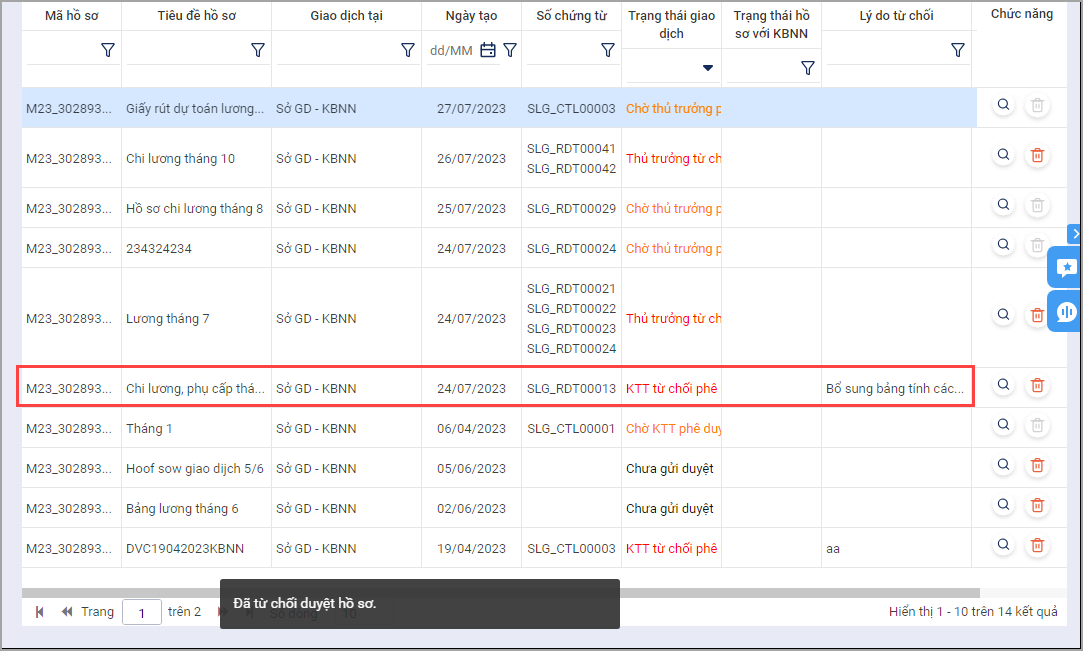Open the filter icon for Lý do từ chối column
Image resolution: width=1083 pixels, height=651 pixels.
[x=957, y=50]
